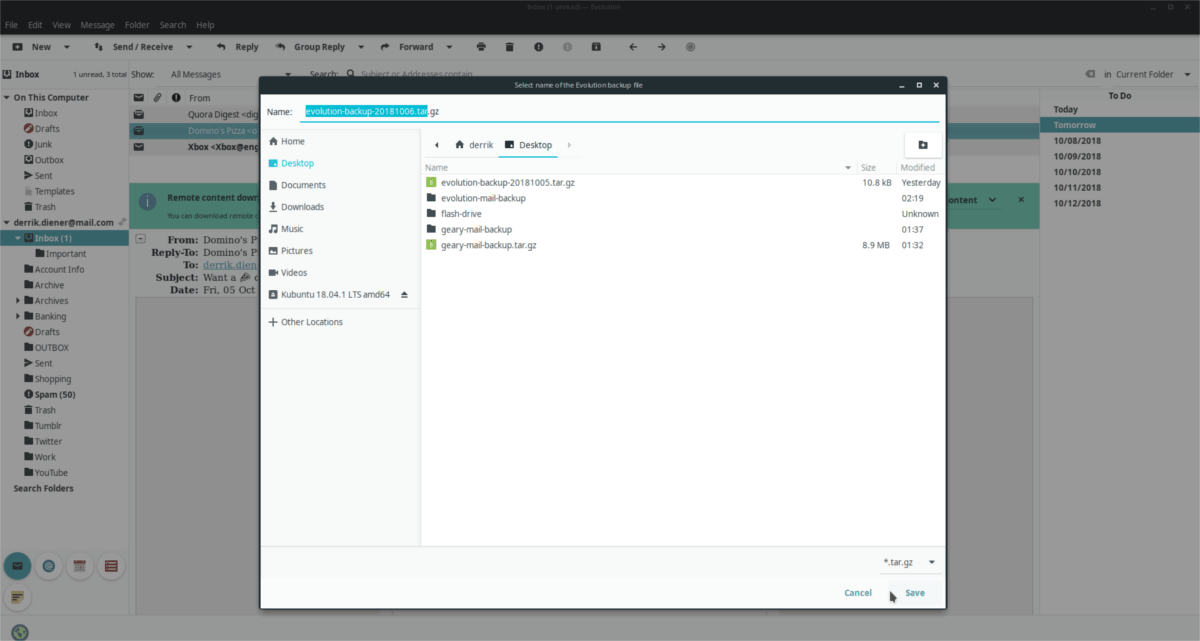Click the Print toolbar icon in Evolution
1200x641 pixels.
click(x=481, y=47)
